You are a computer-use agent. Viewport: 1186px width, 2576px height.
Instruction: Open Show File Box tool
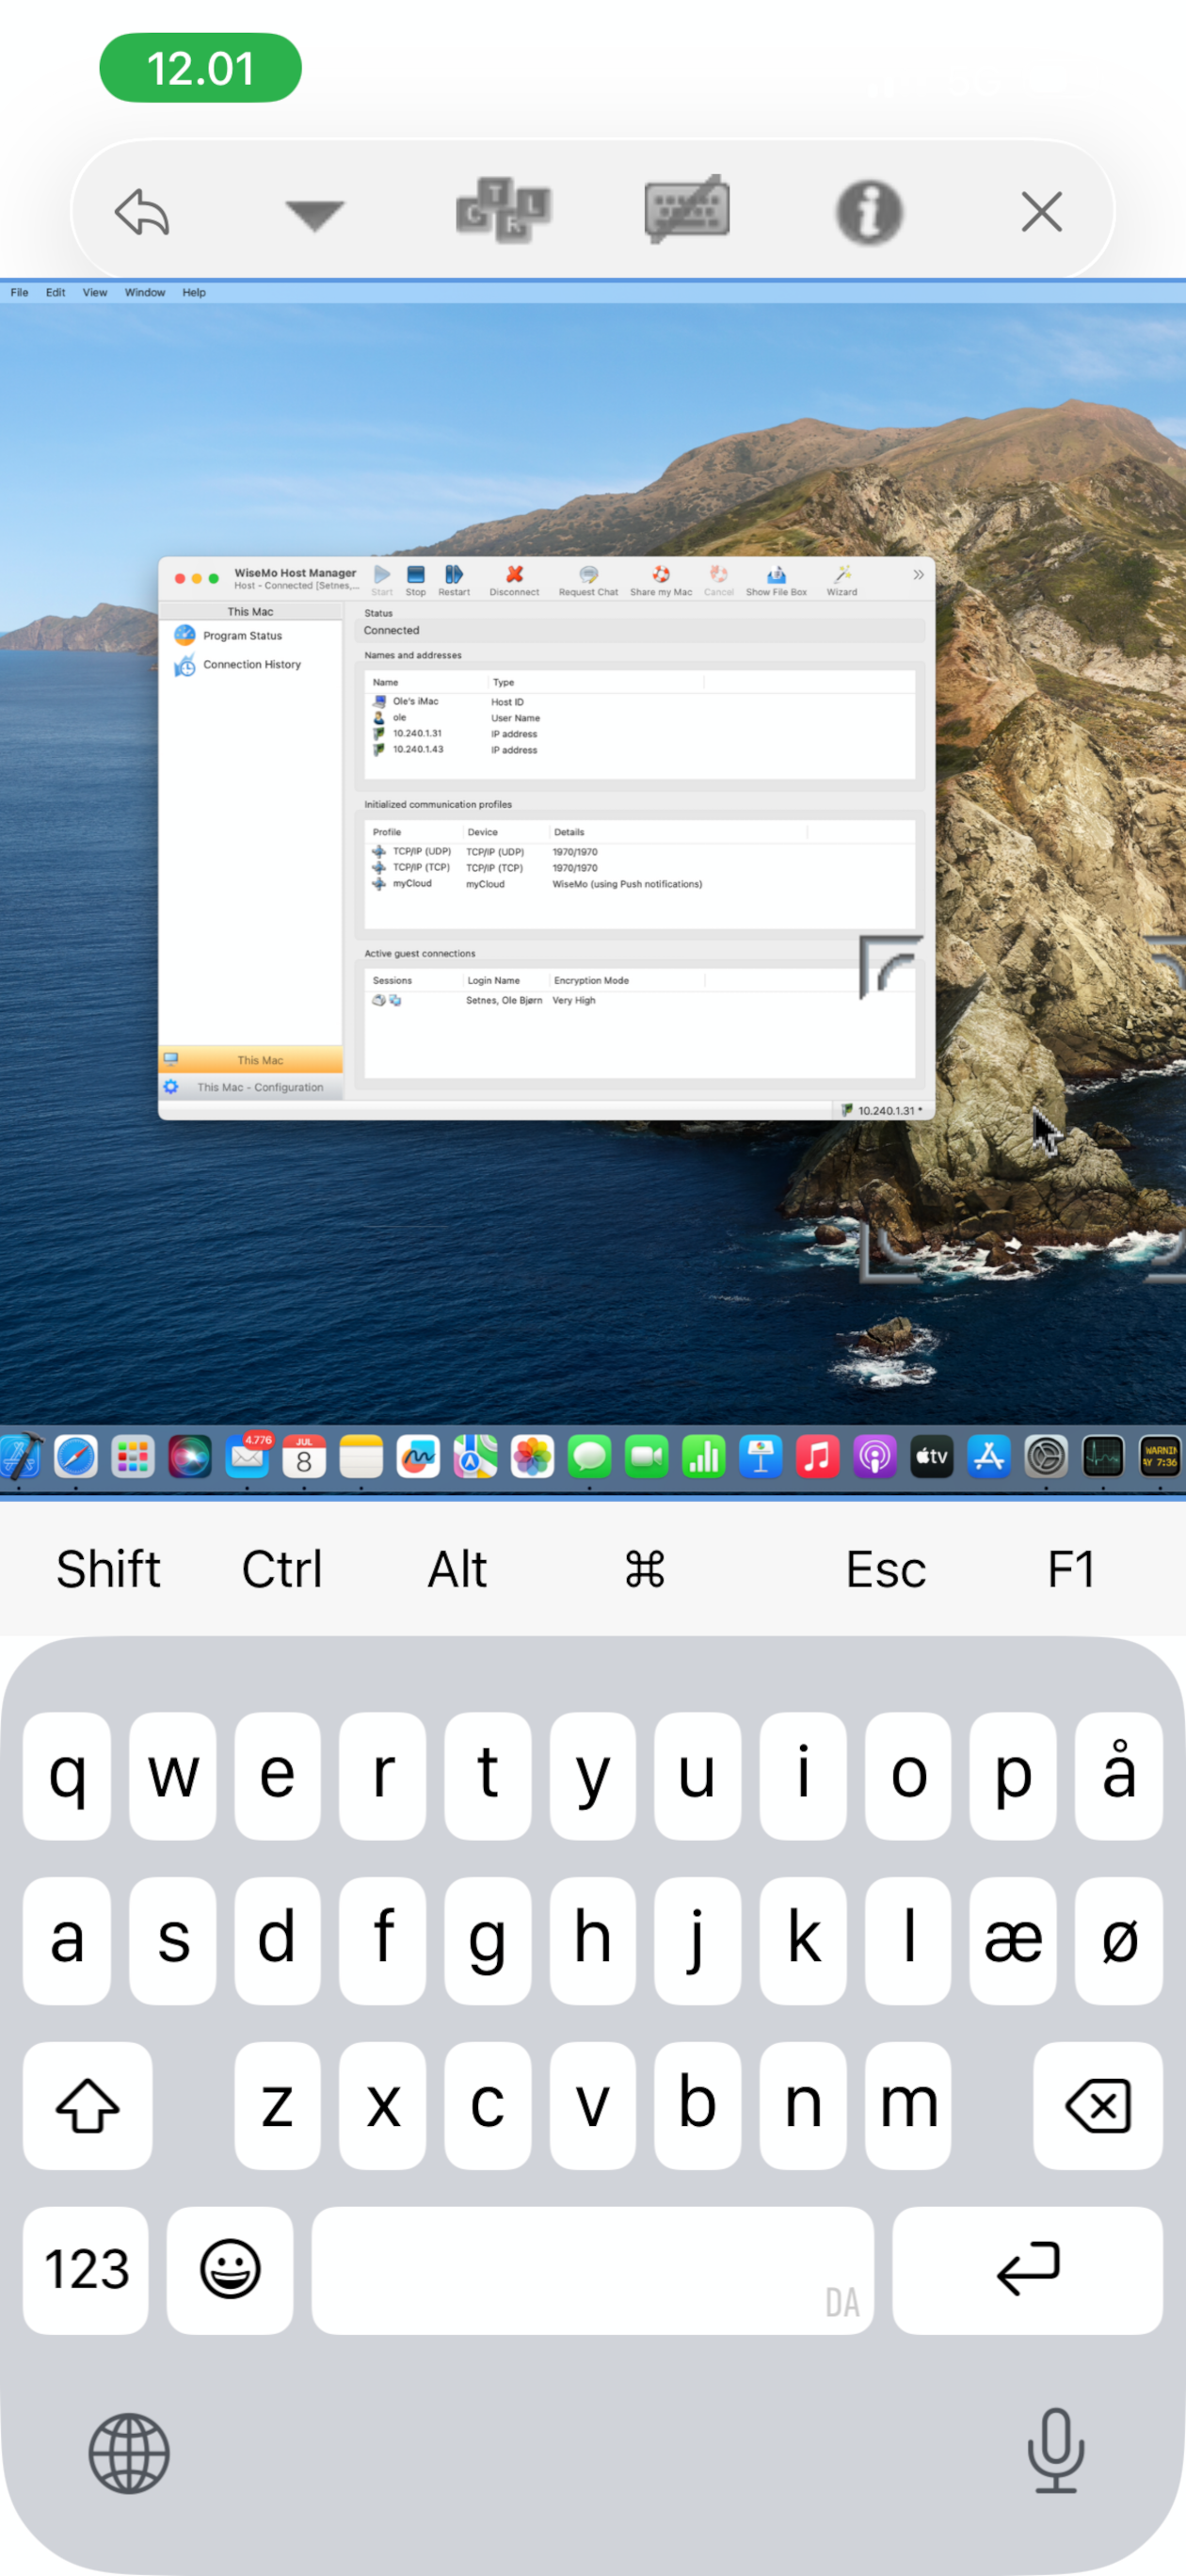[x=776, y=580]
